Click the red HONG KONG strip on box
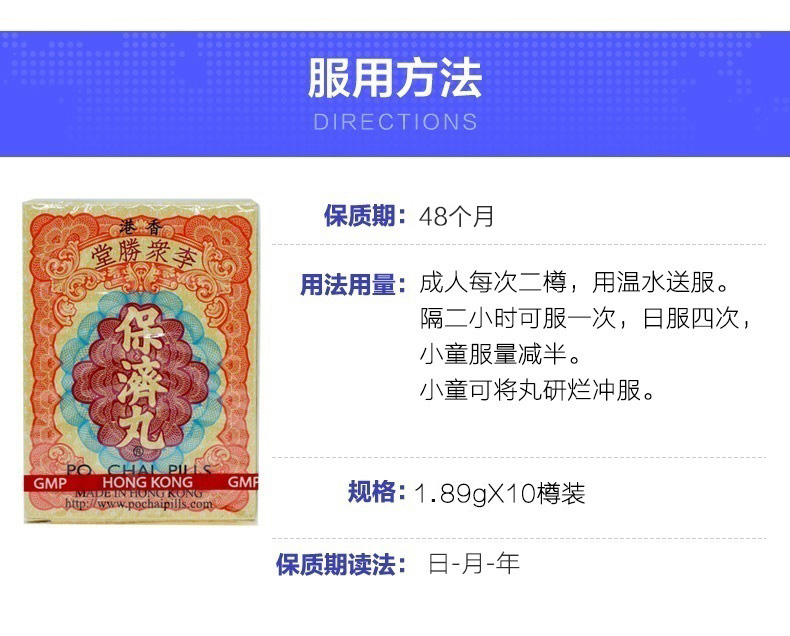 click(148, 482)
